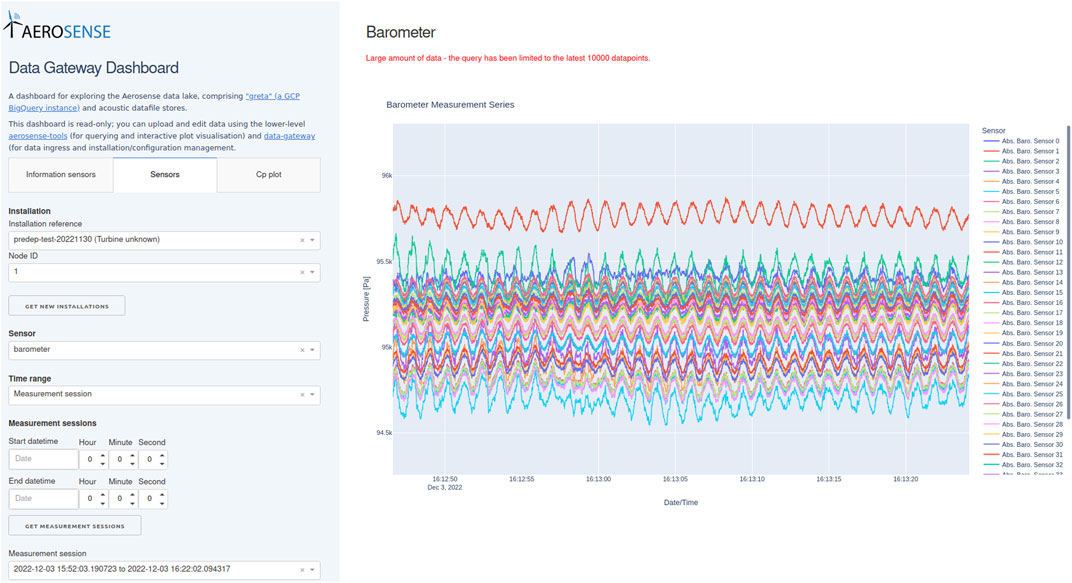This screenshot has height=583, width=1072.
Task: Open the data-gateway link
Action: pyautogui.click(x=289, y=136)
